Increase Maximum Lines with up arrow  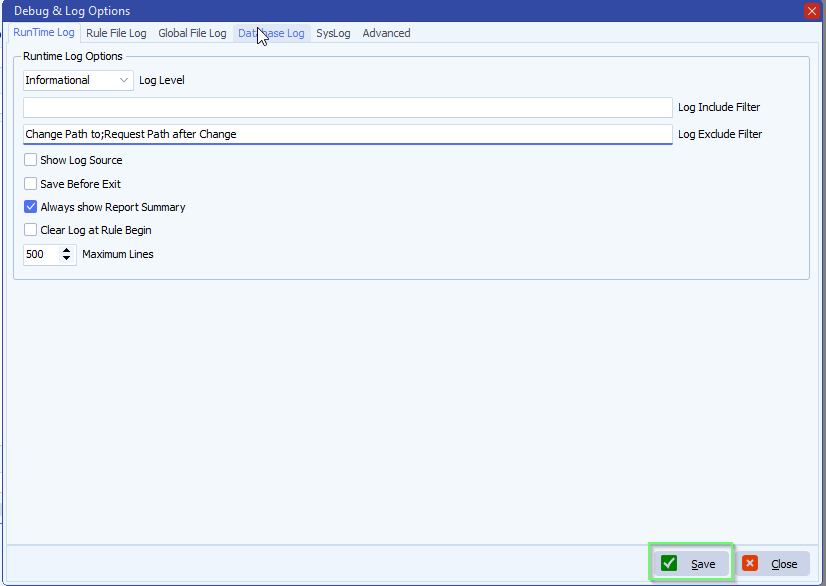coord(67,250)
